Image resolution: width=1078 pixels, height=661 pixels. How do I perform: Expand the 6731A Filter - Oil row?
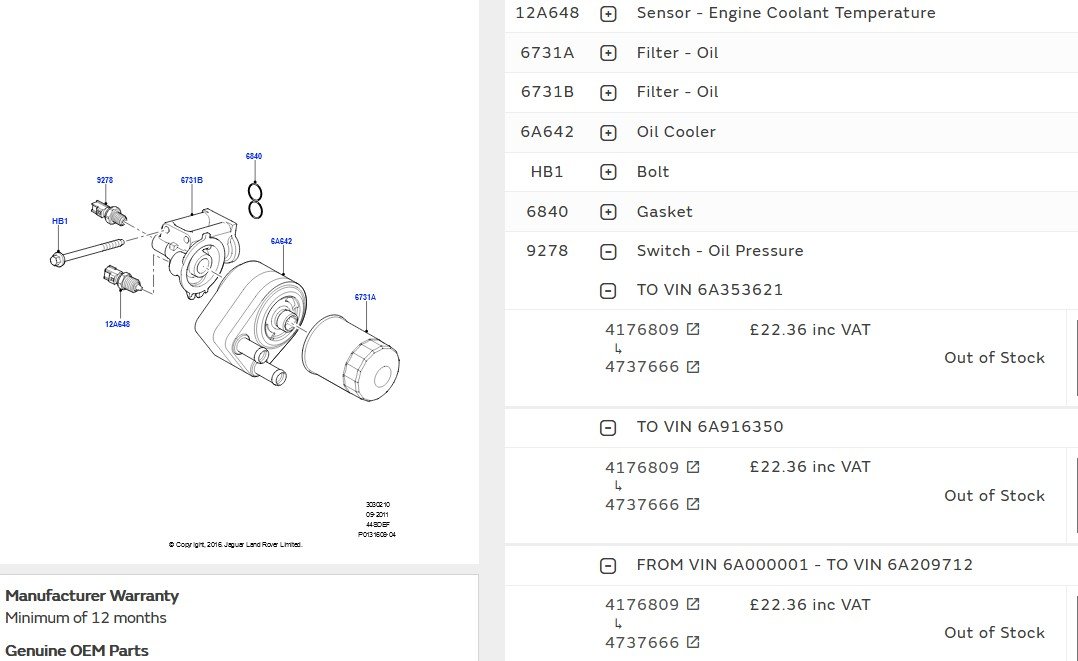(x=608, y=53)
